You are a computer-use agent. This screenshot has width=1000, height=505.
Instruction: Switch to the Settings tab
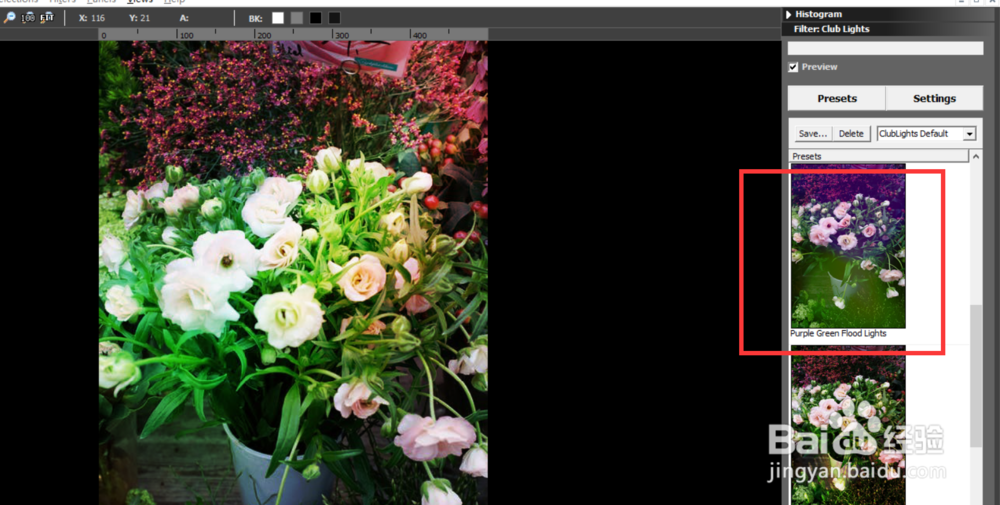coord(934,98)
